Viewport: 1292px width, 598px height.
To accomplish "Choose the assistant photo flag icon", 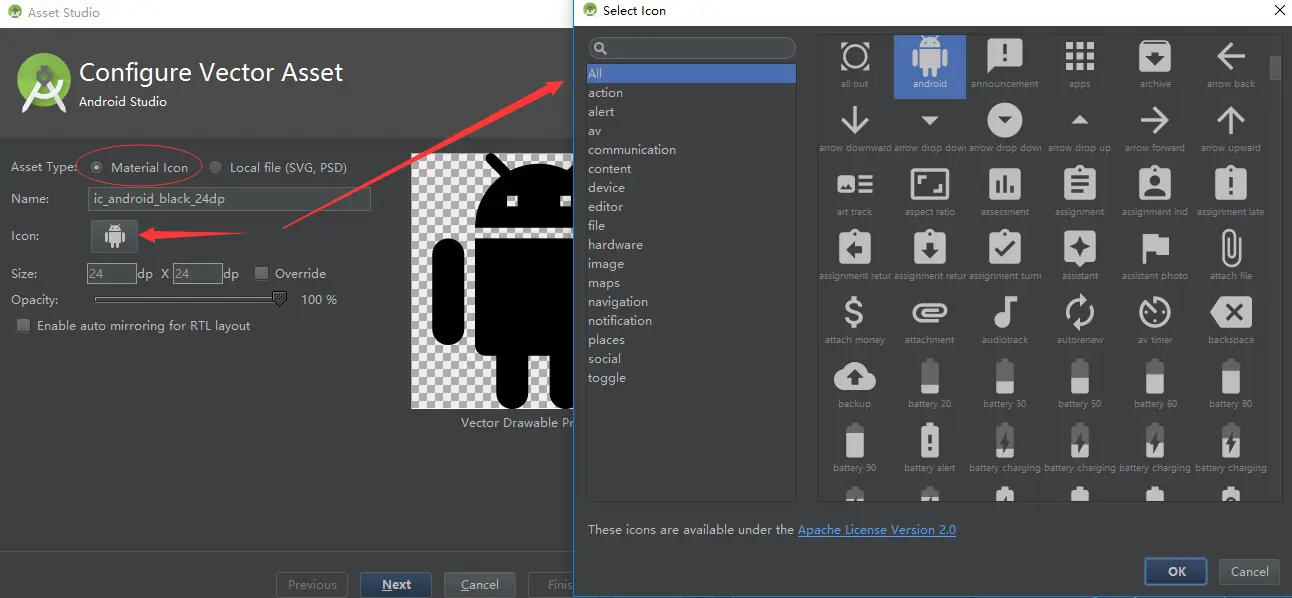I will click(x=1155, y=249).
